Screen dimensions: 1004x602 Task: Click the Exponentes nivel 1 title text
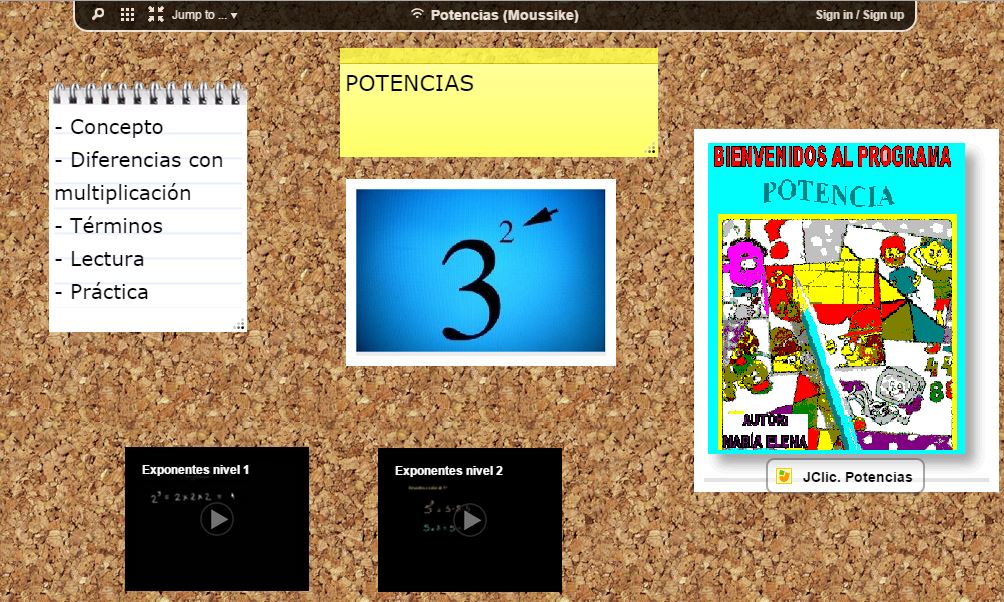(195, 470)
